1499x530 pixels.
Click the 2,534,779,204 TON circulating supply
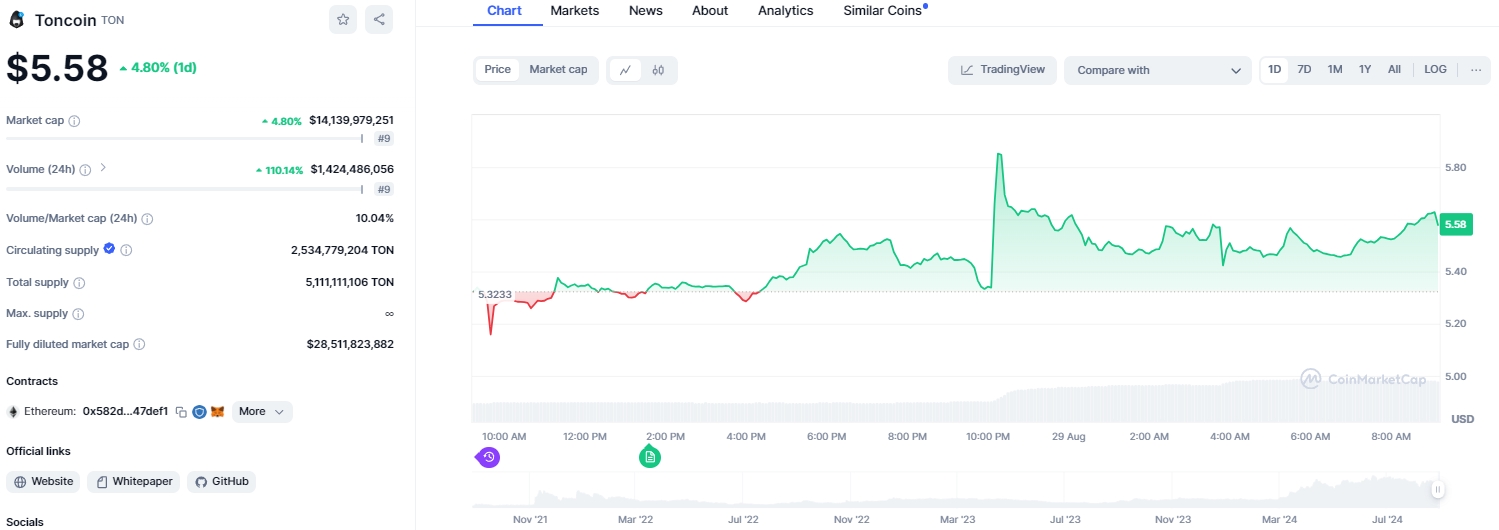coord(342,250)
